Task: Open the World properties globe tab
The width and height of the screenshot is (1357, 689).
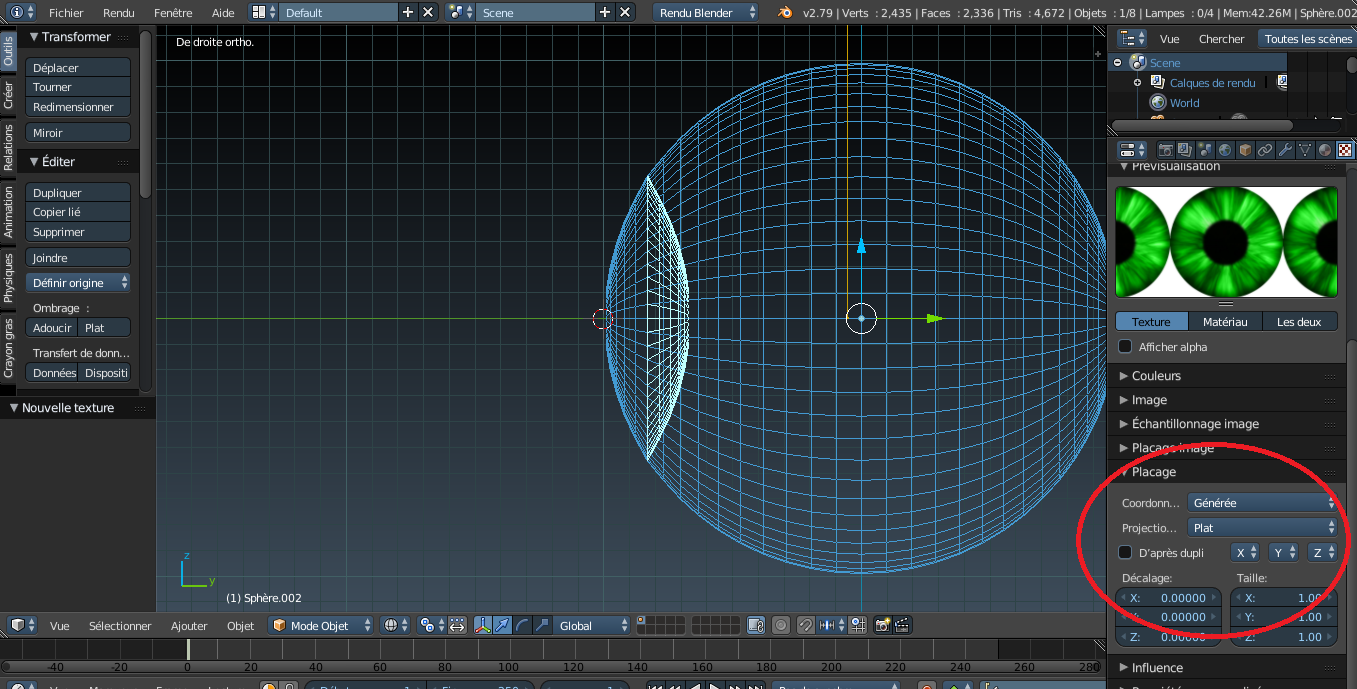Action: coord(1225,150)
